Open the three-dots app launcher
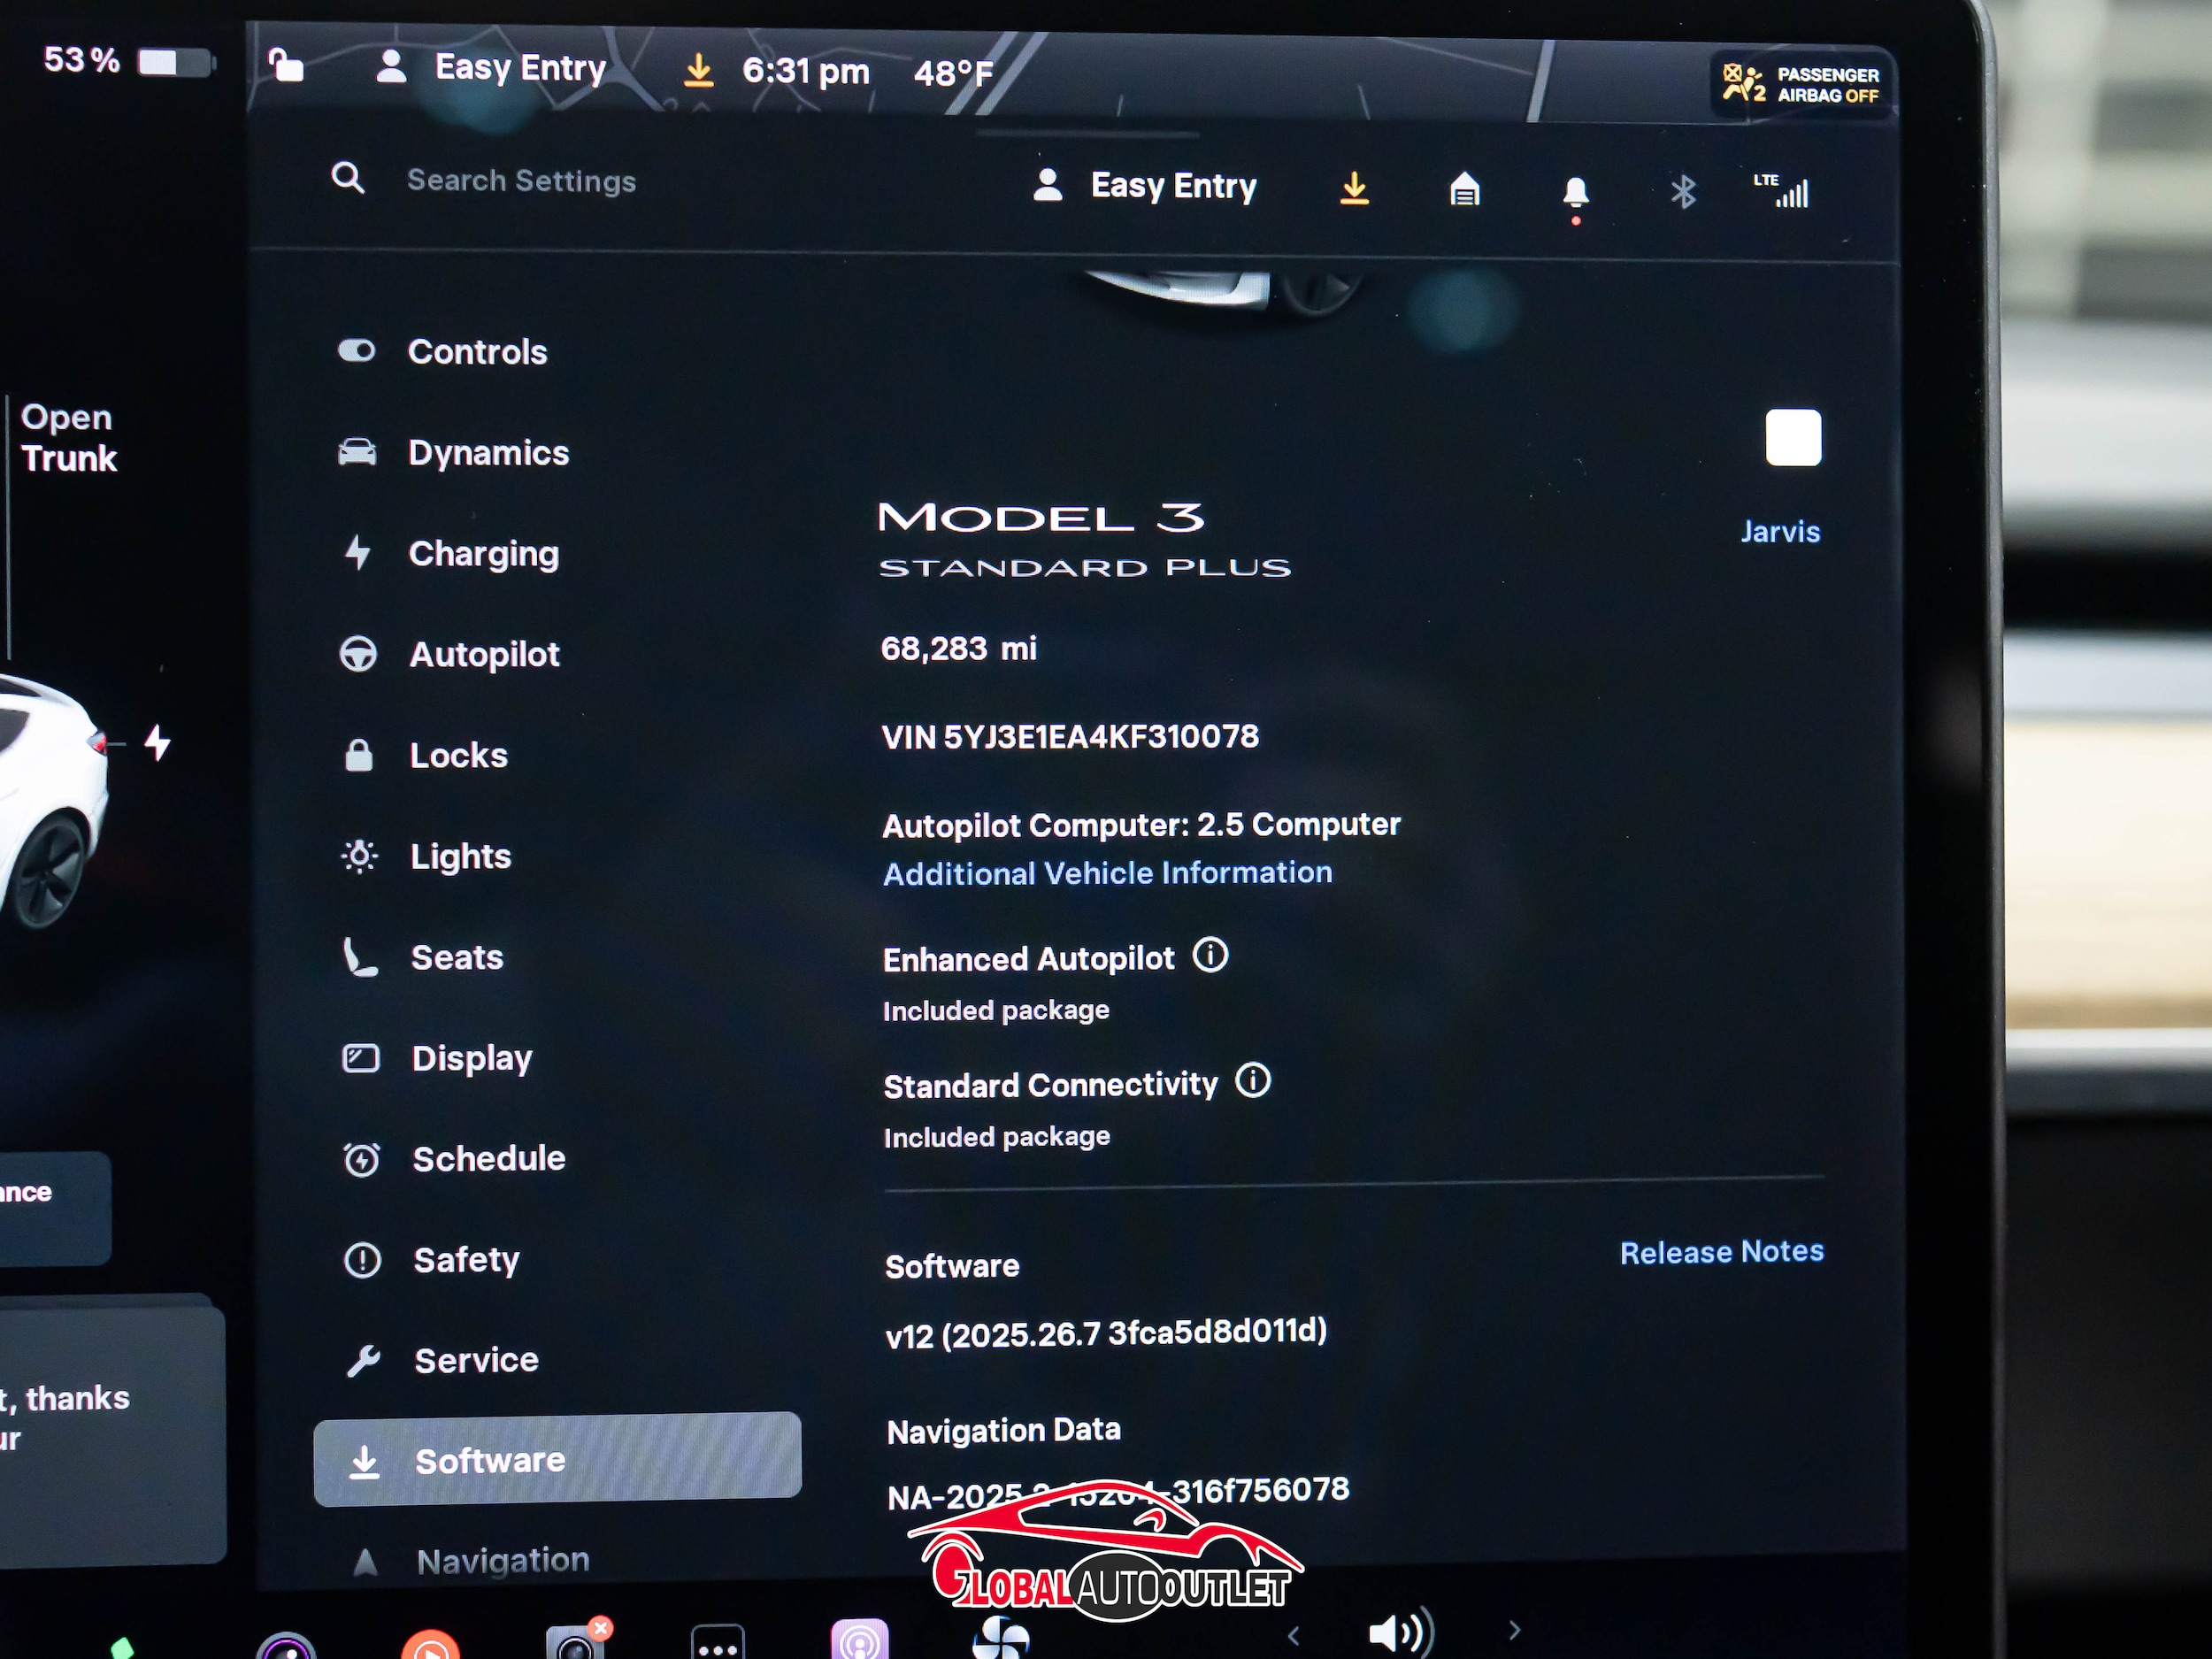Viewport: 2212px width, 1659px height. [717, 1644]
